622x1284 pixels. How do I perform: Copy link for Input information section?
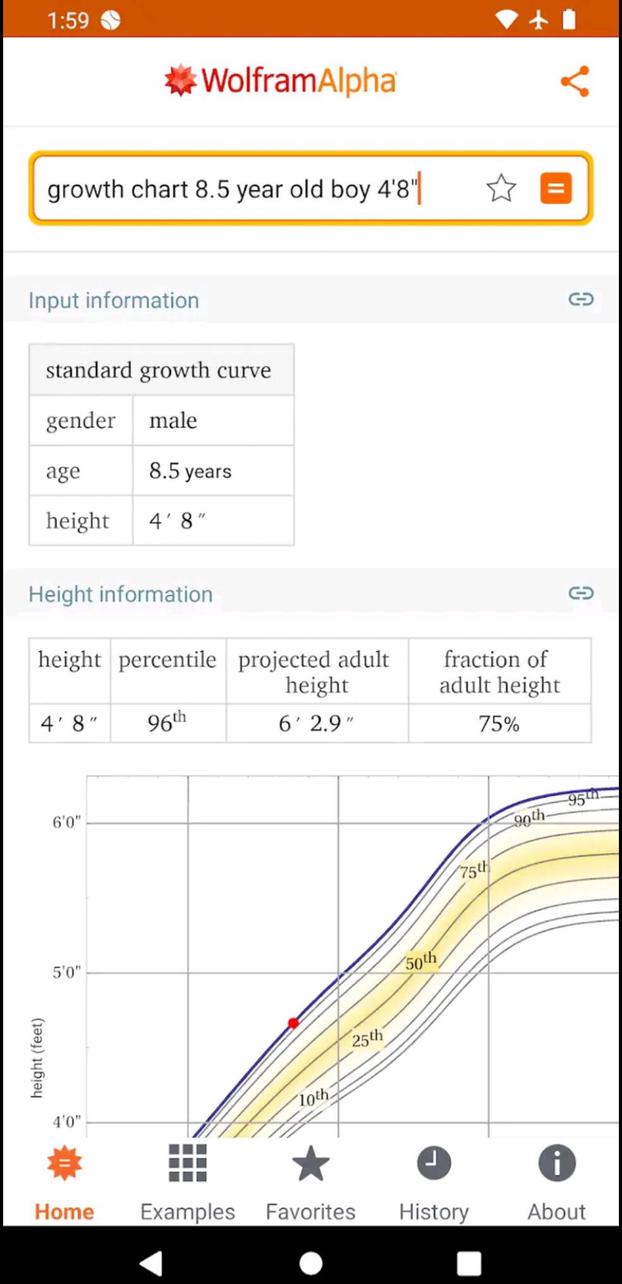pyautogui.click(x=581, y=299)
